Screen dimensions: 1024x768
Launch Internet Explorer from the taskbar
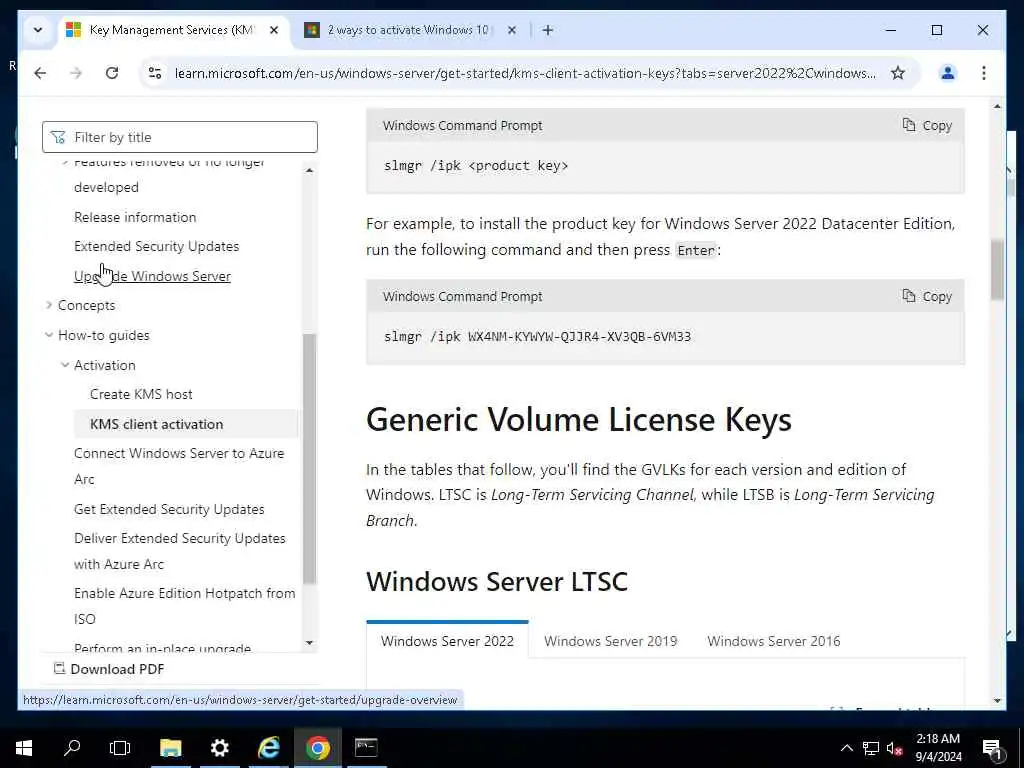268,748
